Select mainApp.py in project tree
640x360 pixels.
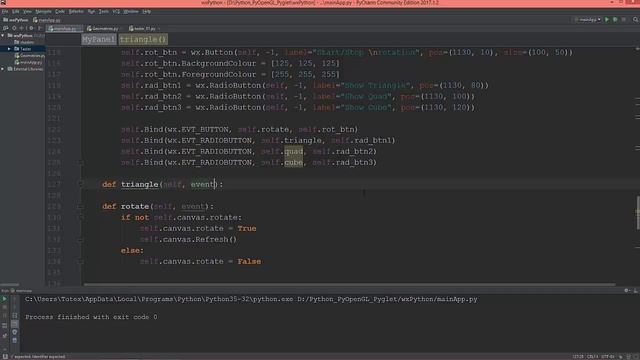click(29, 62)
